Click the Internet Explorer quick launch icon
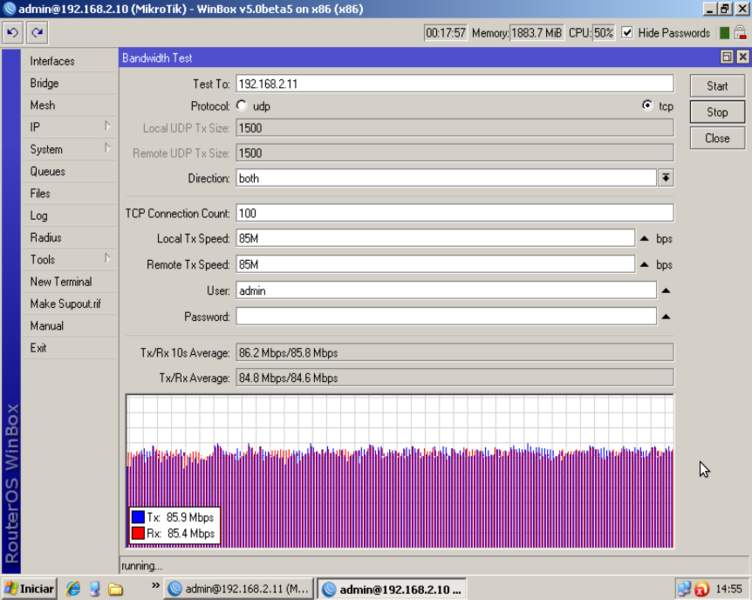 coord(73,589)
